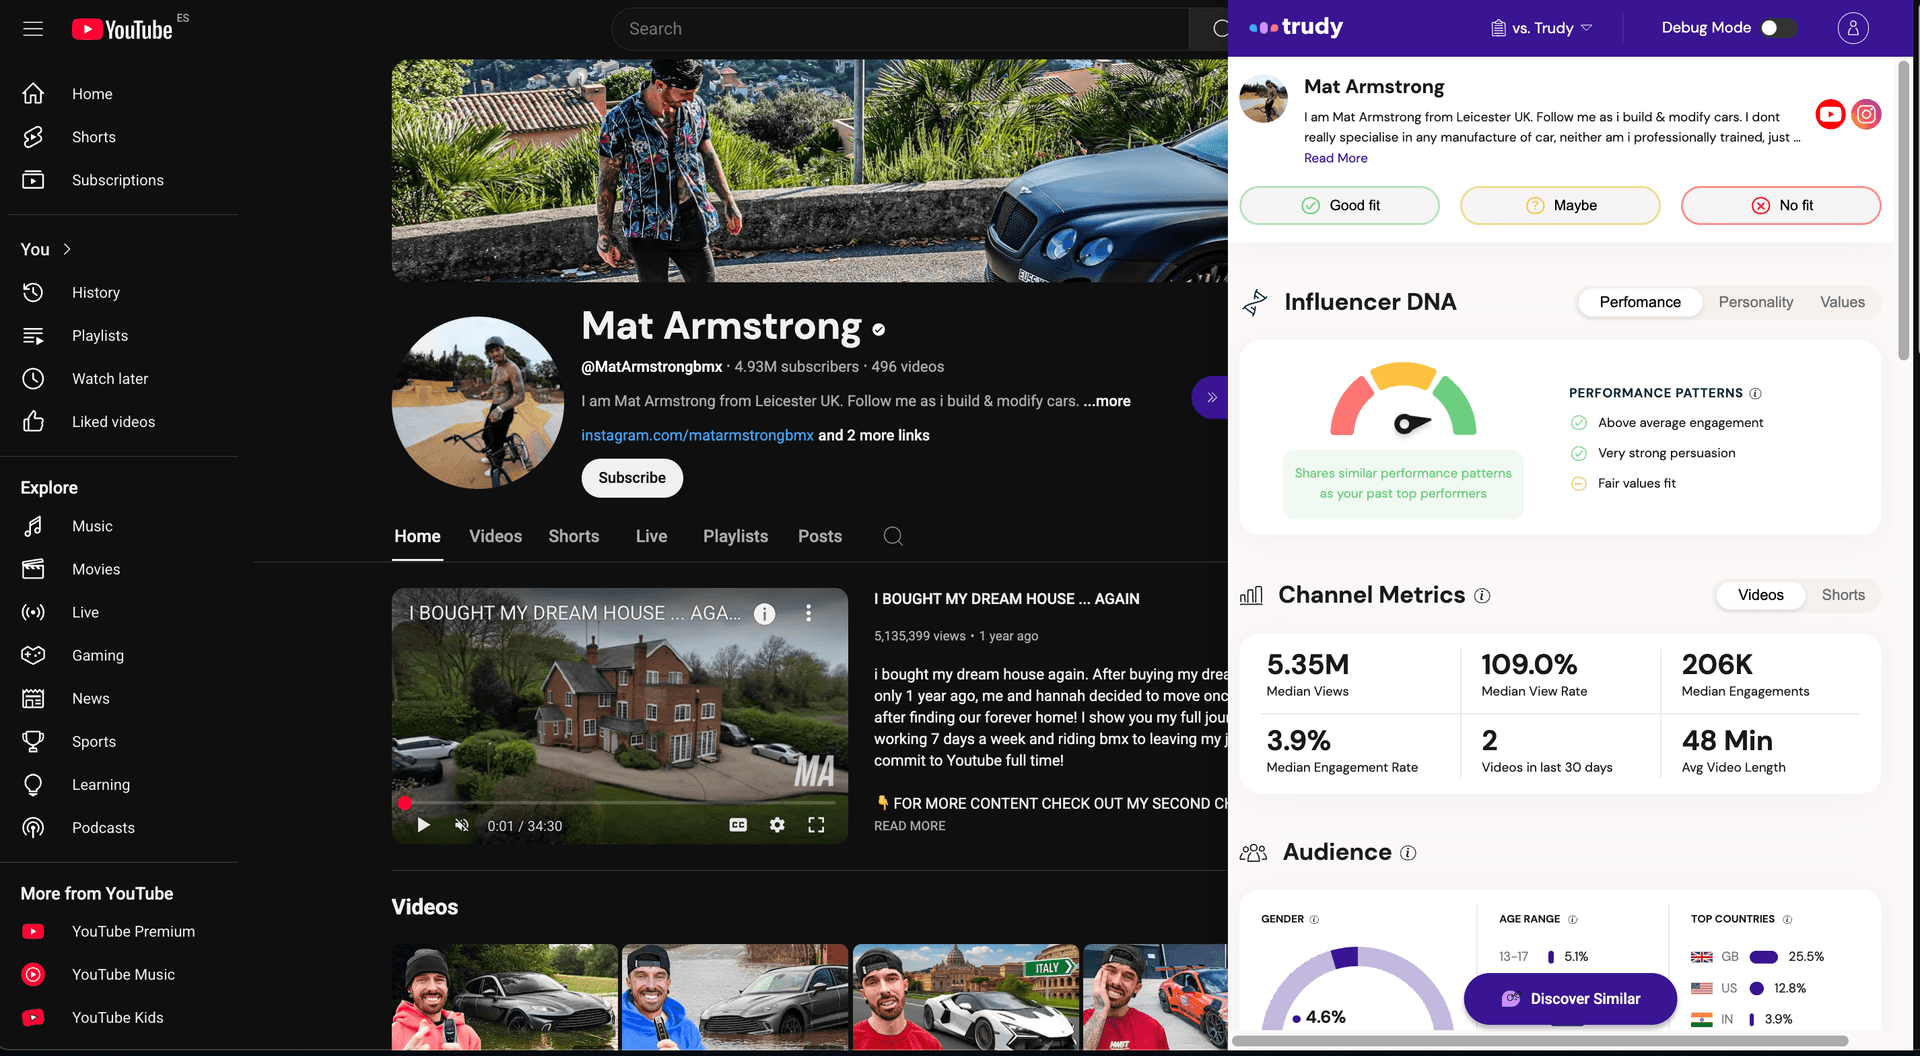Select the channel Home tab
The height and width of the screenshot is (1056, 1920).
coord(417,537)
